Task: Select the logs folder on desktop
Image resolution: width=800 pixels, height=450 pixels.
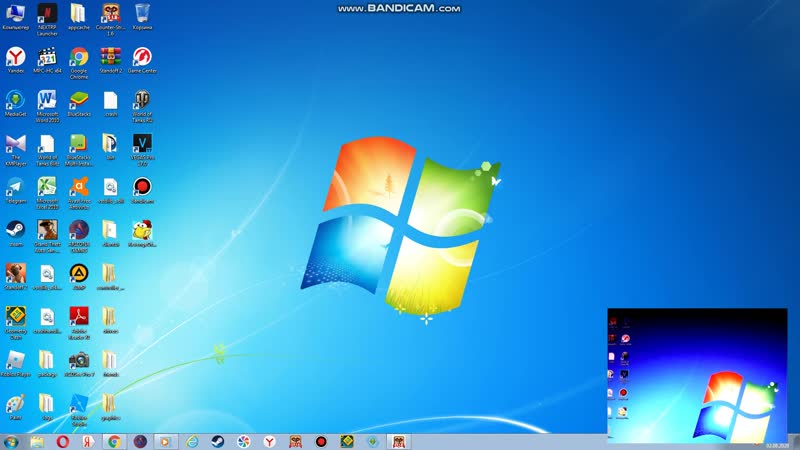Action: 47,407
